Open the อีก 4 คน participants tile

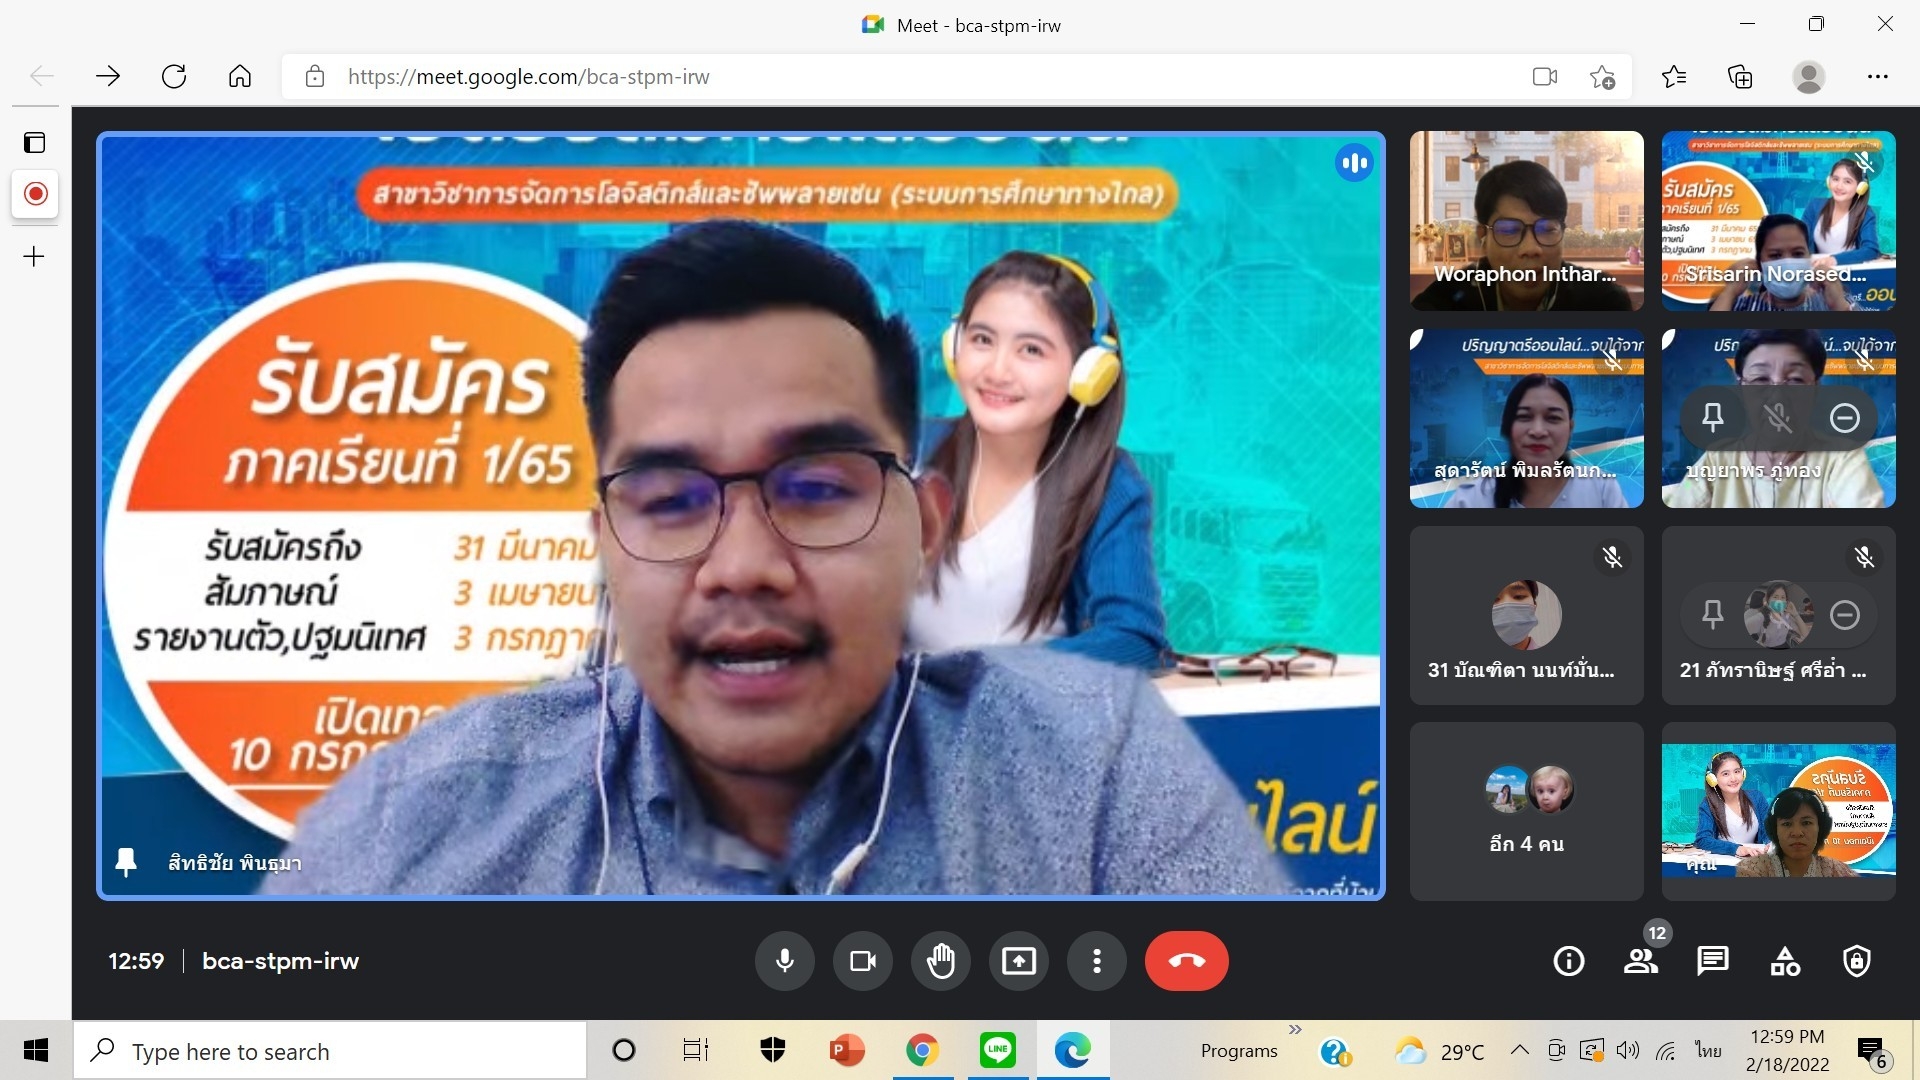(1526, 811)
